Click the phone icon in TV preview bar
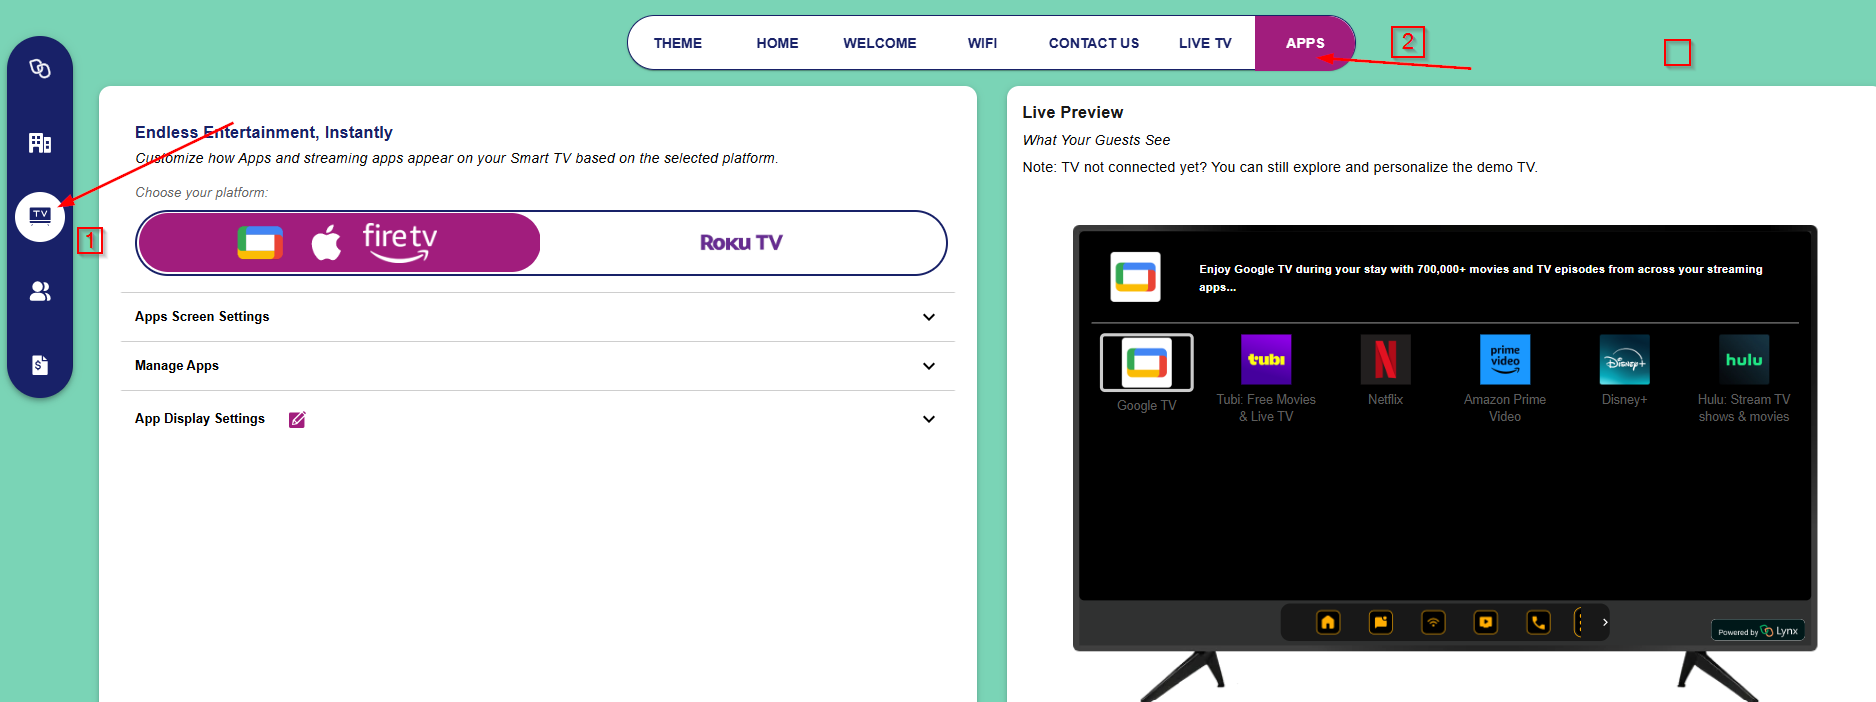This screenshot has width=1876, height=702. click(x=1539, y=622)
